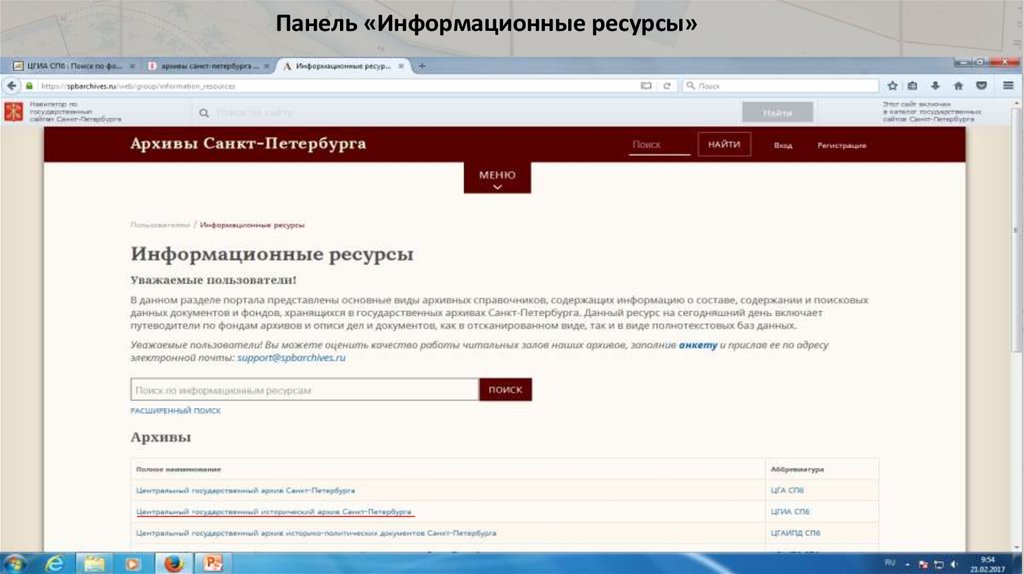Open the Windows Start menu
The width and height of the screenshot is (1024, 574).
point(17,563)
